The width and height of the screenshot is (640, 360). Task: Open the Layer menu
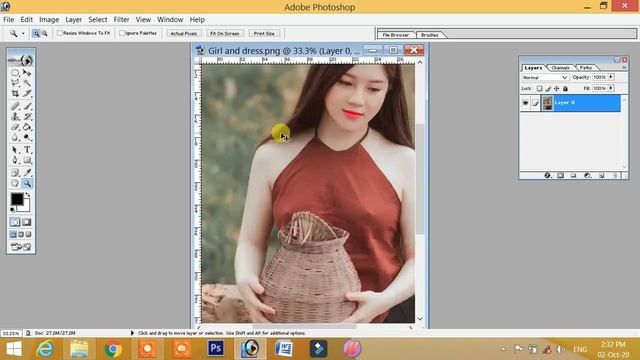tap(73, 20)
